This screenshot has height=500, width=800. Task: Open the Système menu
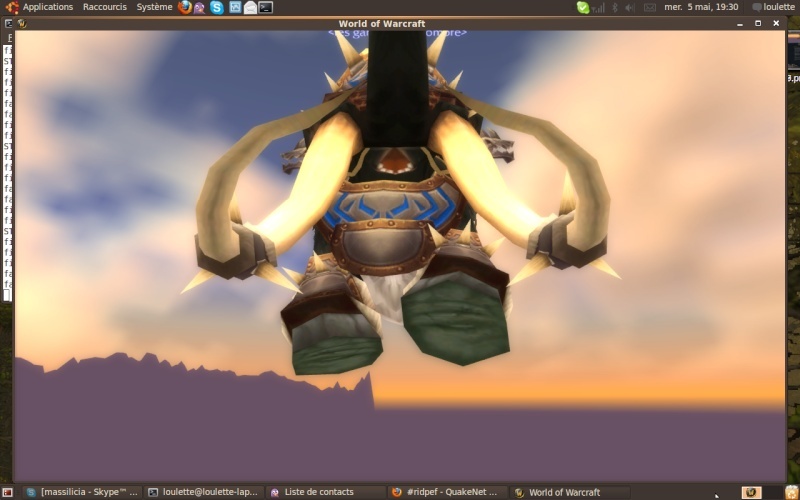[154, 7]
